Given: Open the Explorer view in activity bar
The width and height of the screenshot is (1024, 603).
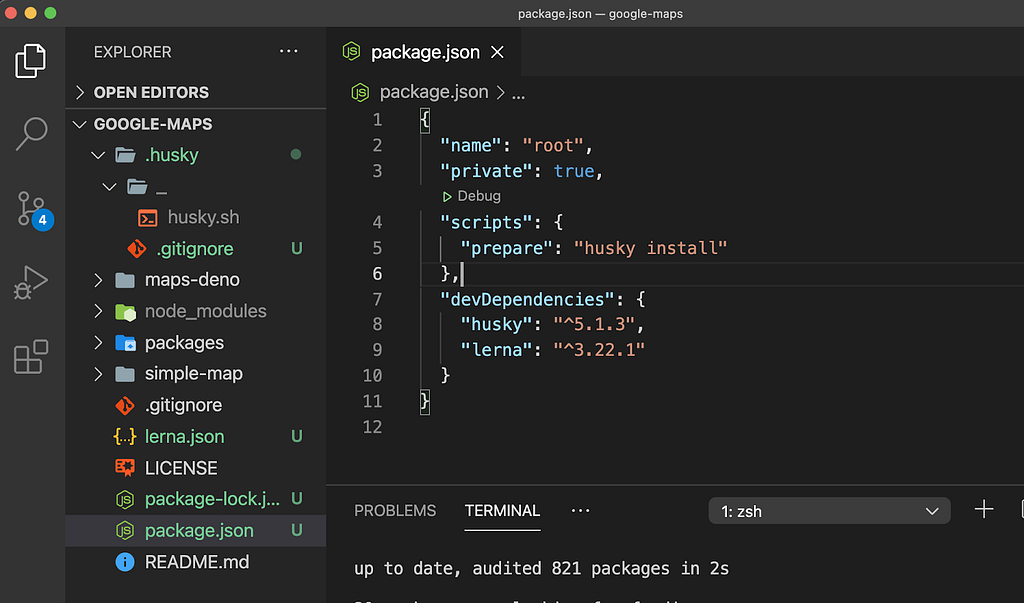Looking at the screenshot, I should (x=31, y=61).
